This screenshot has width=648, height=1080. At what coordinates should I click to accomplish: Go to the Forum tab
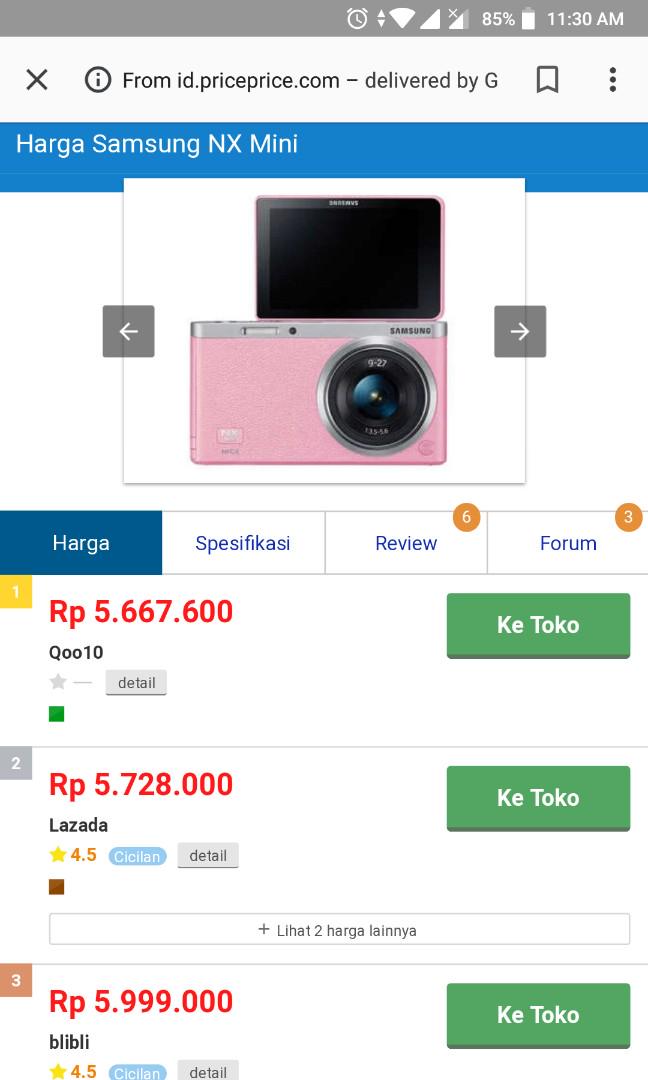[x=568, y=543]
